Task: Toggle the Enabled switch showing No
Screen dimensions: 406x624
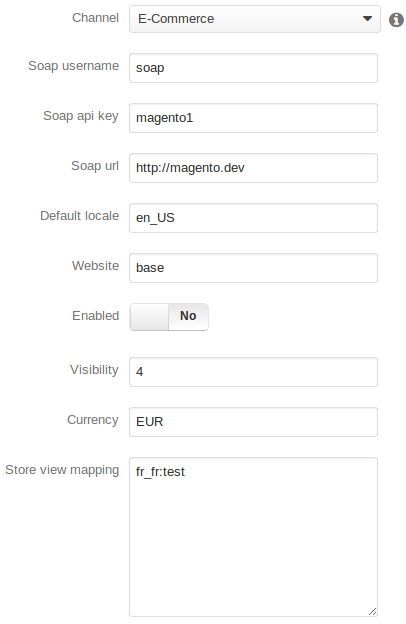Action: (169, 317)
